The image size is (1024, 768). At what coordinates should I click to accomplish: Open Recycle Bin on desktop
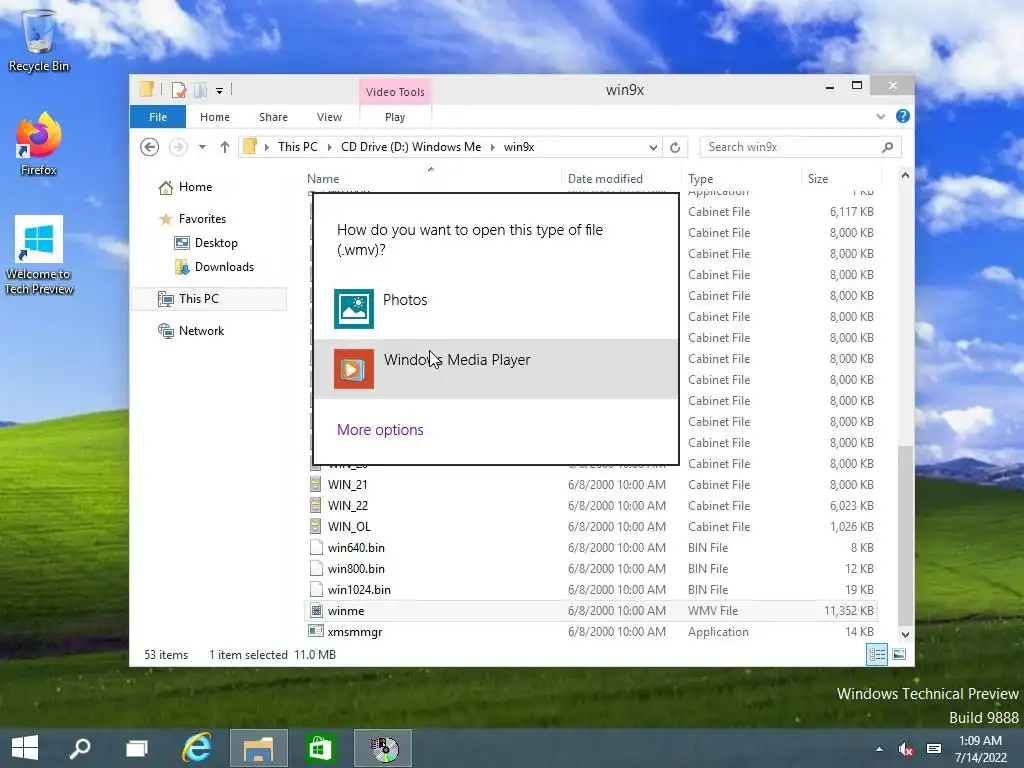click(x=39, y=40)
